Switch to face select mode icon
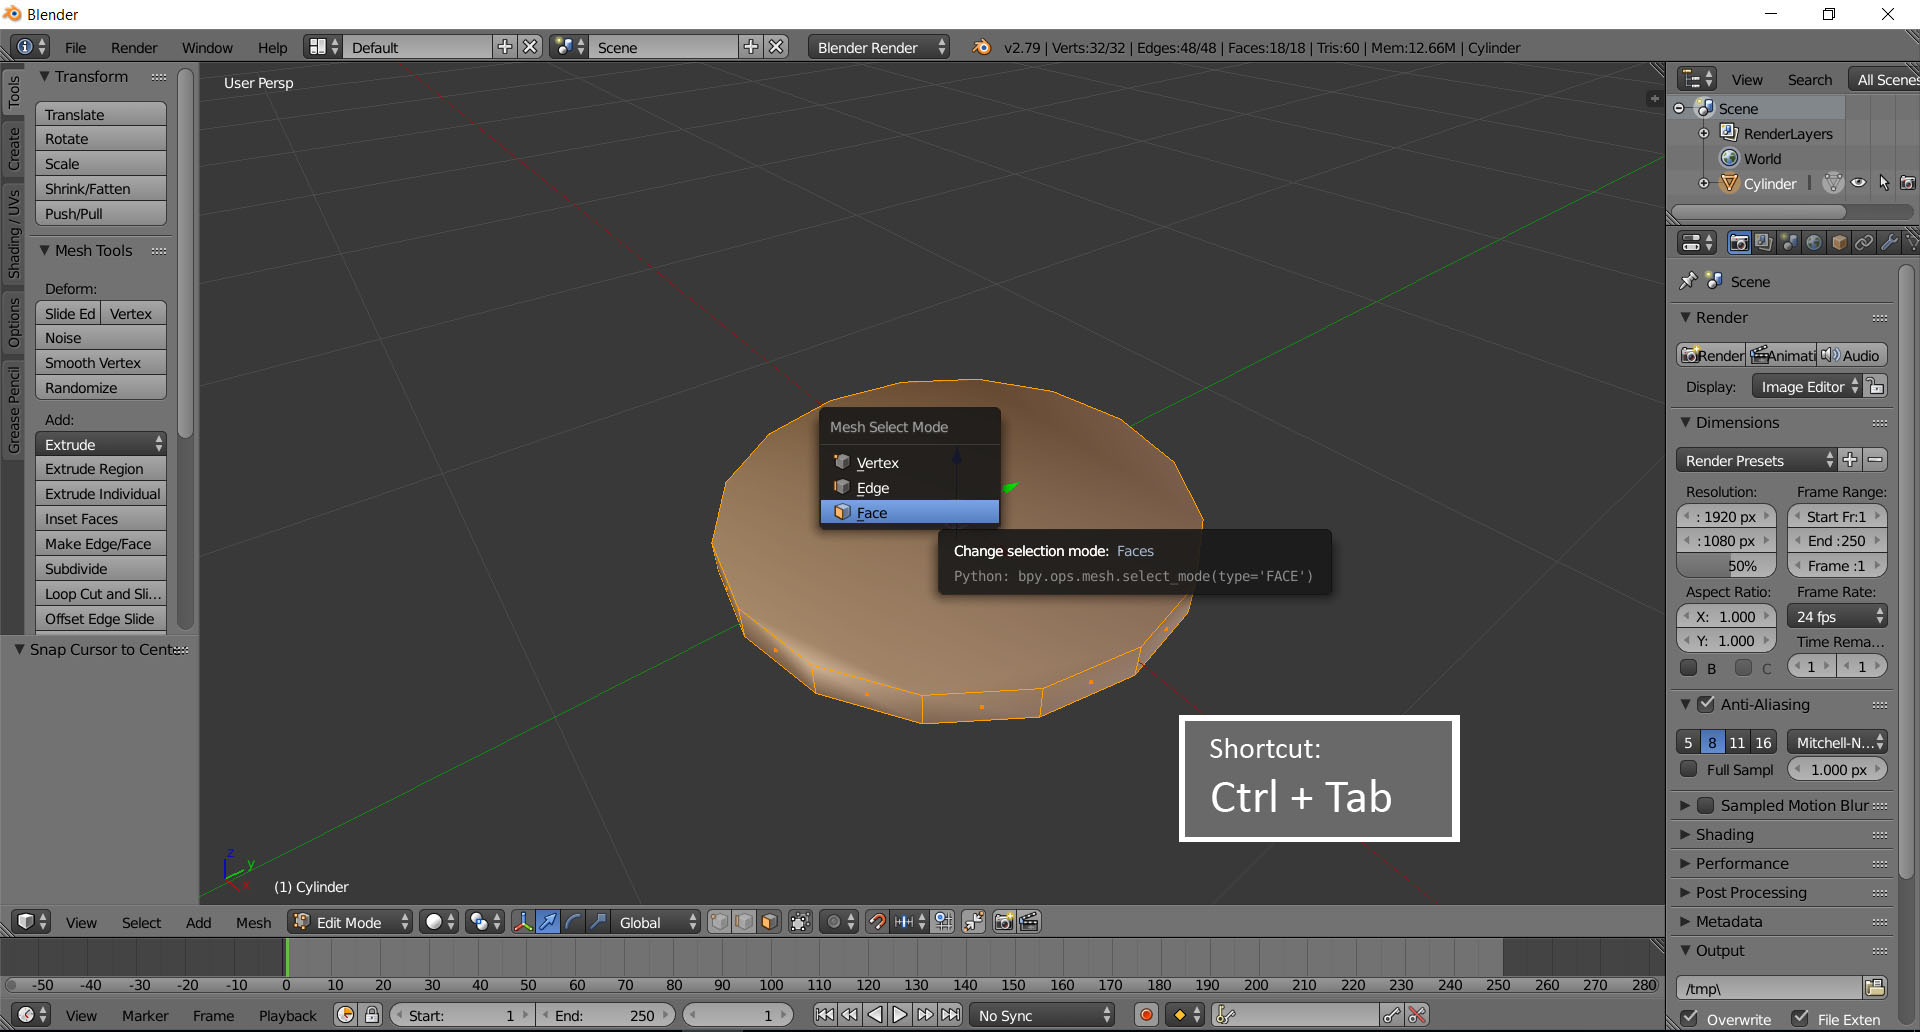Screen dimensions: 1920x1032 [769, 922]
